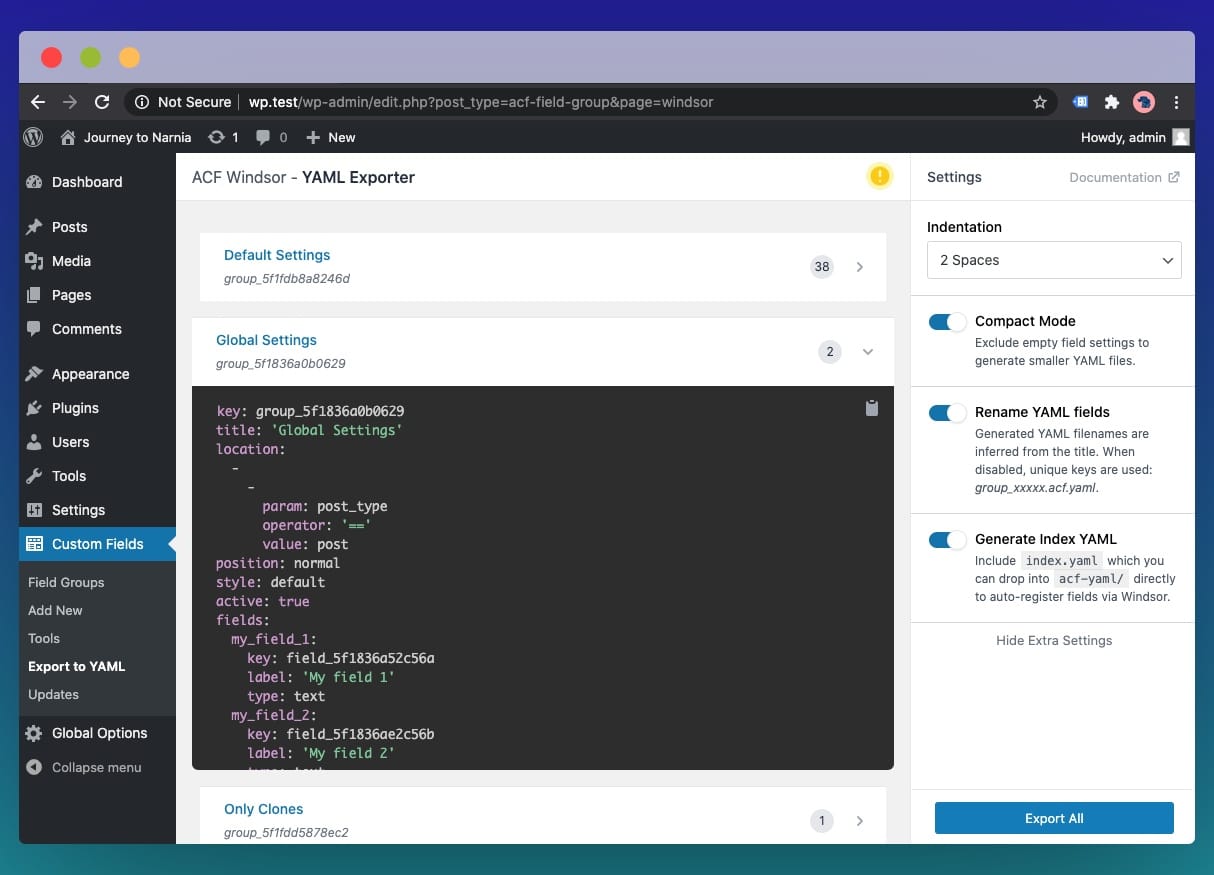Open the browser extensions puzzle icon
The image size is (1214, 875).
tap(1111, 102)
